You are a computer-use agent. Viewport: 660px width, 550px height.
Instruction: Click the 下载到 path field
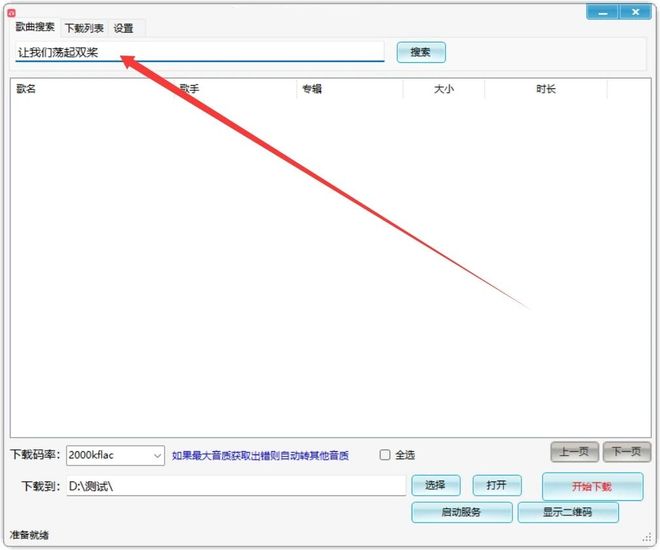click(x=236, y=486)
